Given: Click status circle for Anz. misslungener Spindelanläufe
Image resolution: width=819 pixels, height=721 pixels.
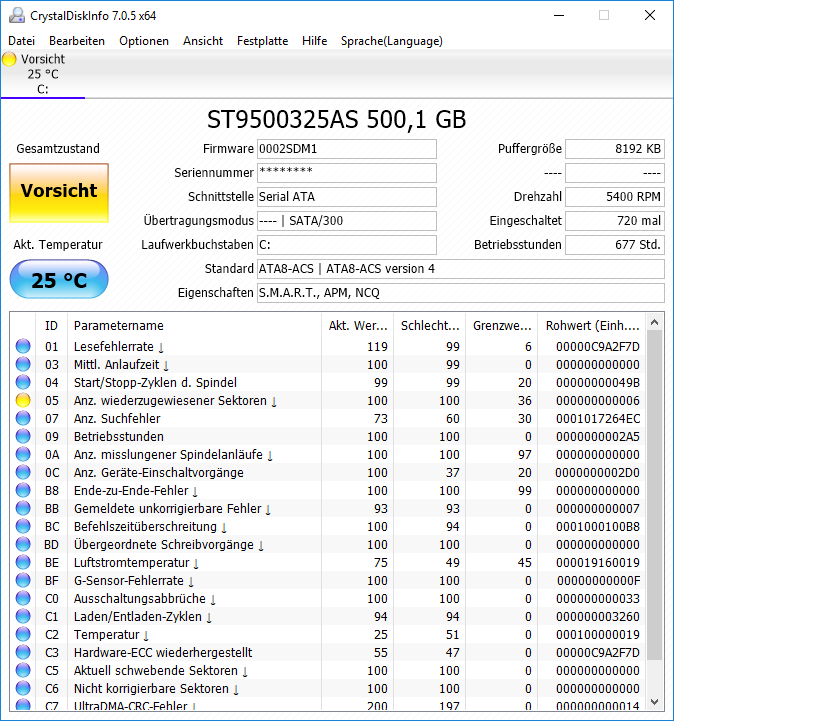Looking at the screenshot, I should 23,454.
